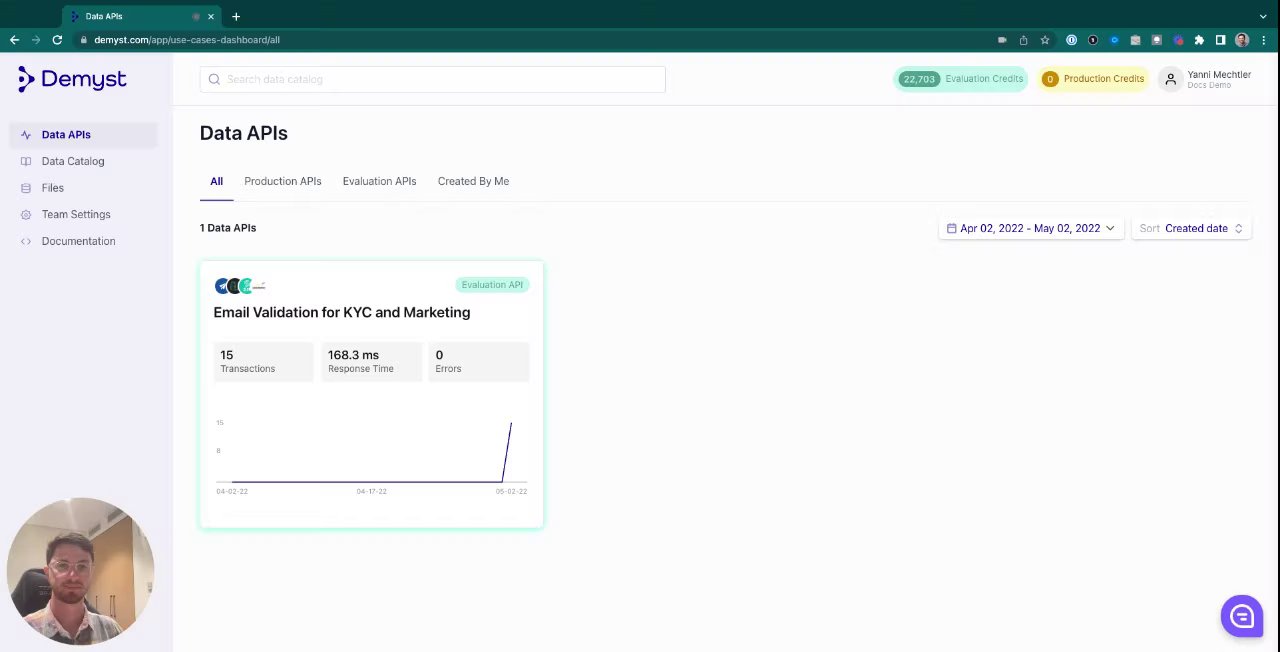Open the Chrome tab search chevron
The height and width of the screenshot is (652, 1280).
[1263, 16]
